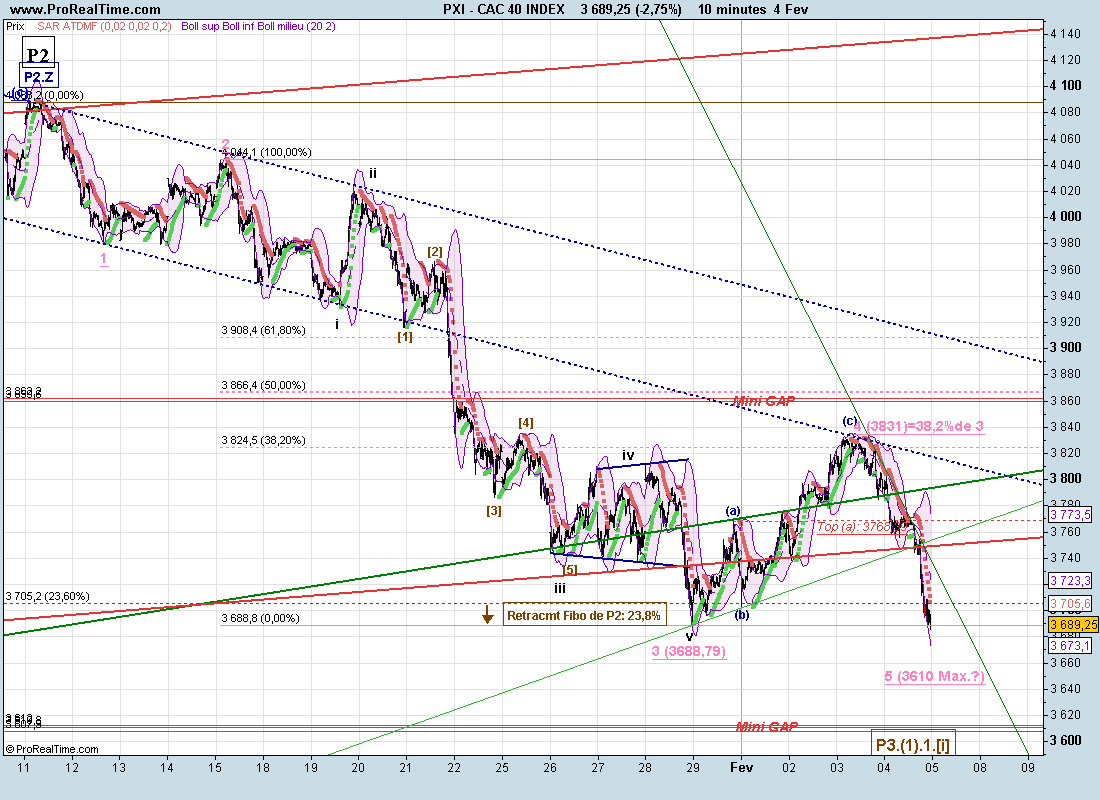Click the 'Top (a): 3768' red annotation
Image resolution: width=1100 pixels, height=800 pixels.
click(x=852, y=526)
